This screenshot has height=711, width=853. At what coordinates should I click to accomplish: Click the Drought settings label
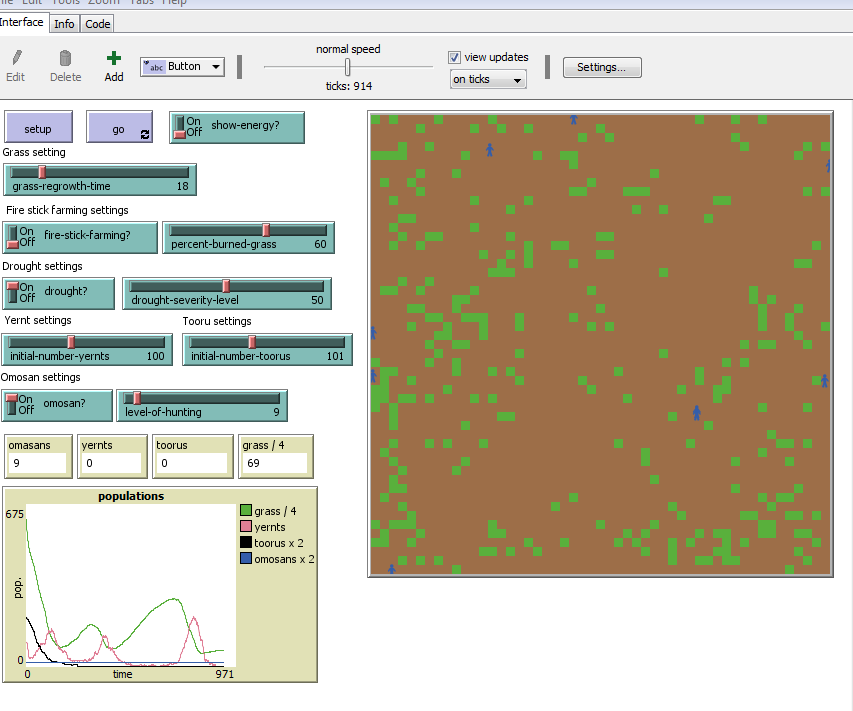click(42, 266)
